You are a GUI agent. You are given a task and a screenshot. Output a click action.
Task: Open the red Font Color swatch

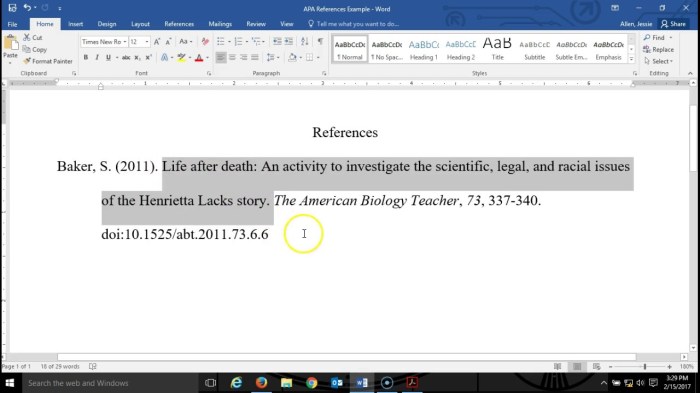tap(199, 58)
